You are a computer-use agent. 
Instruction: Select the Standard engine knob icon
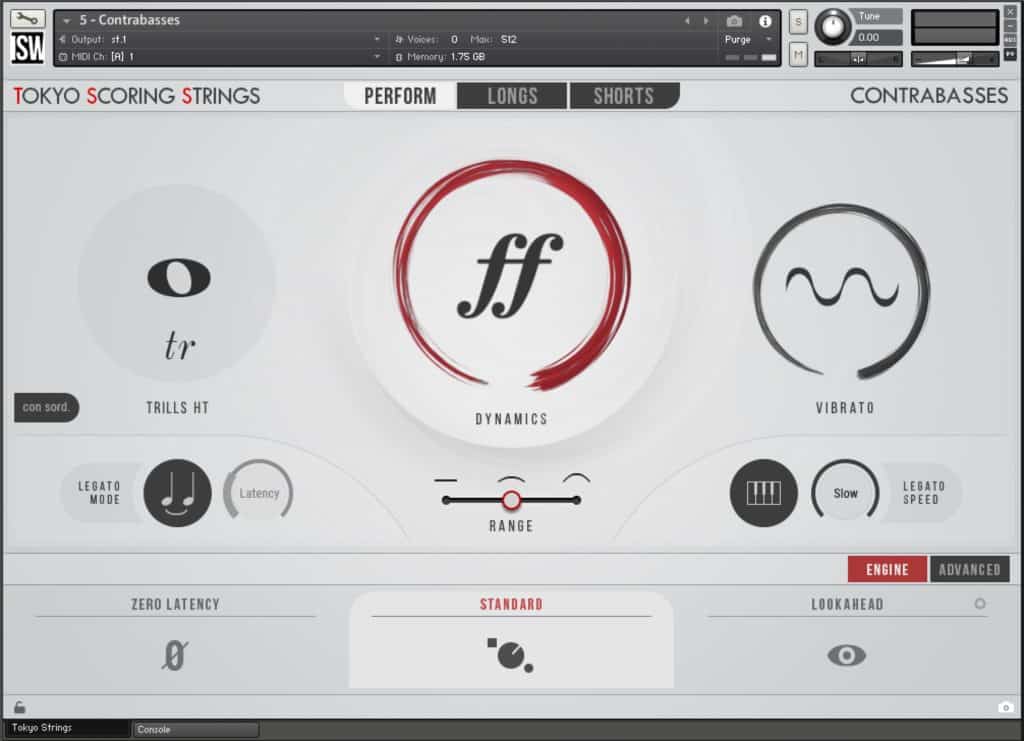[511, 655]
